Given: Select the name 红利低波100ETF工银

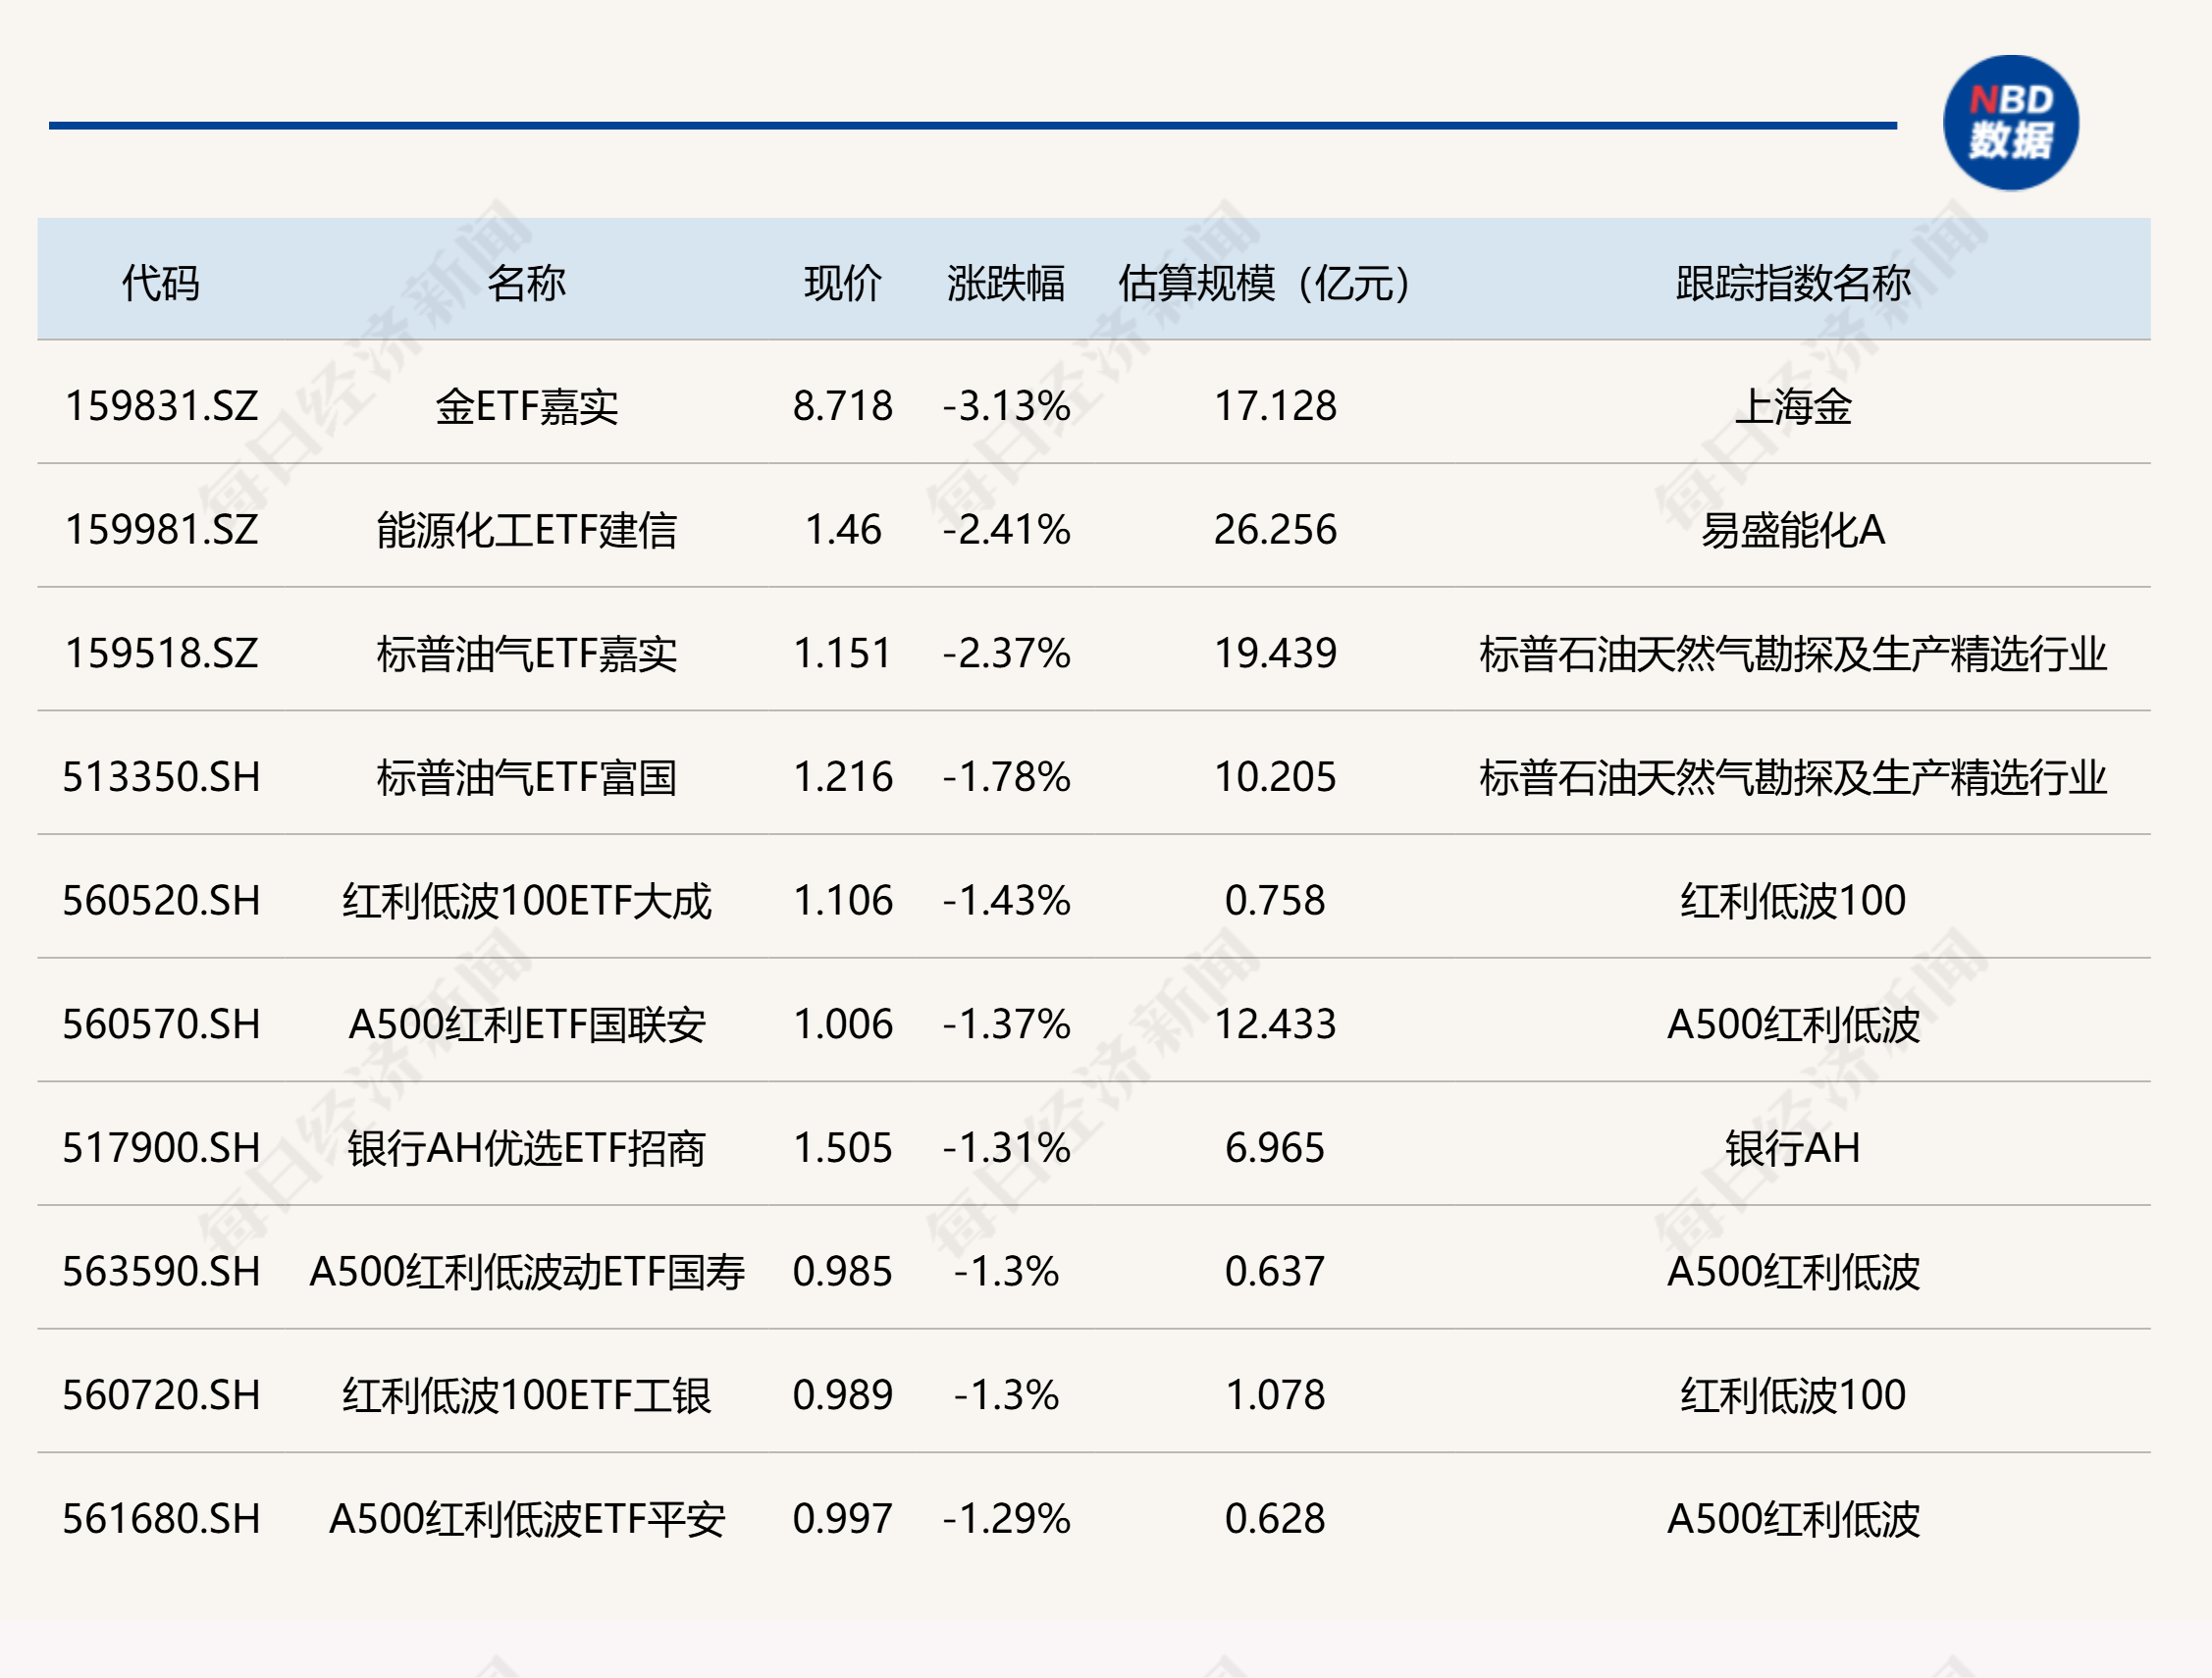Looking at the screenshot, I should tap(527, 1395).
